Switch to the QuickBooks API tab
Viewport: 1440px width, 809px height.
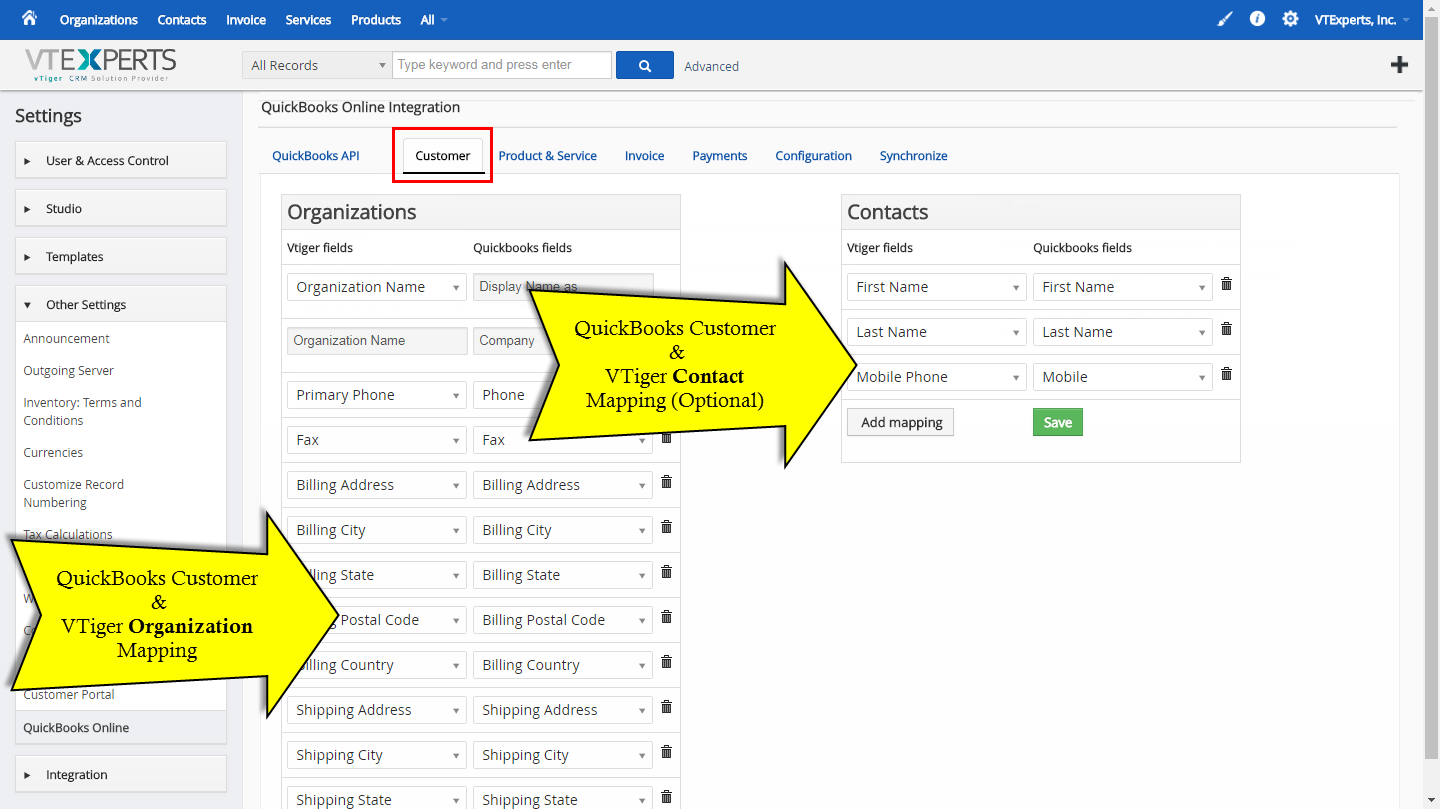coord(316,156)
